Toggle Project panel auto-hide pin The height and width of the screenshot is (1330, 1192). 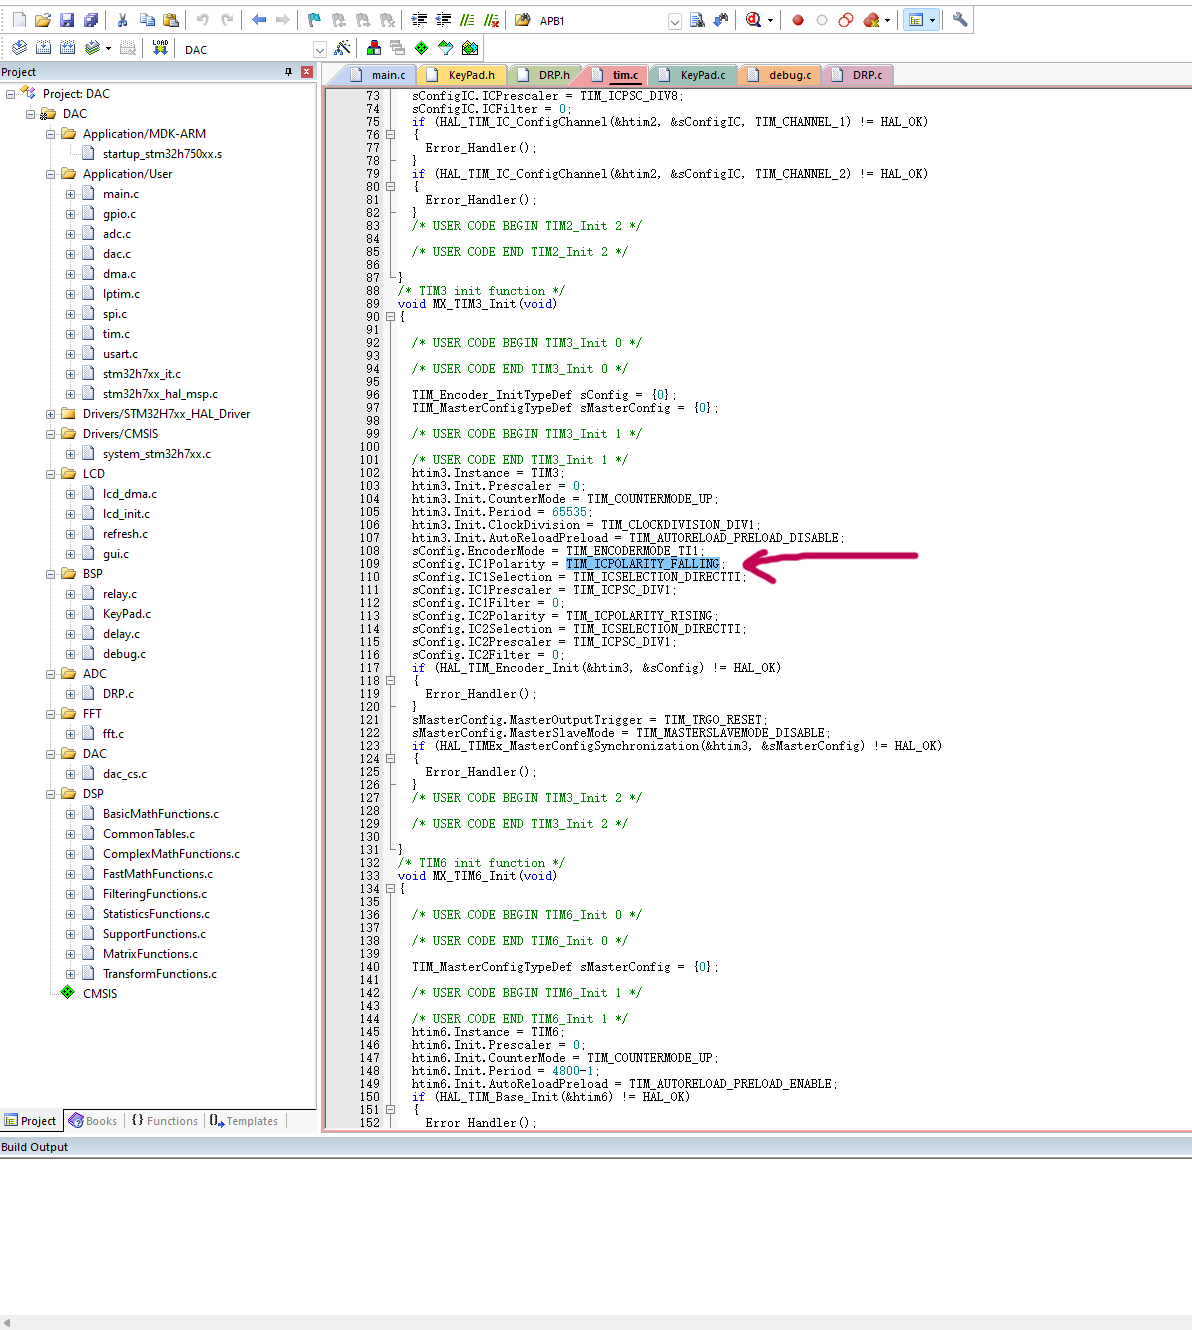[x=288, y=72]
